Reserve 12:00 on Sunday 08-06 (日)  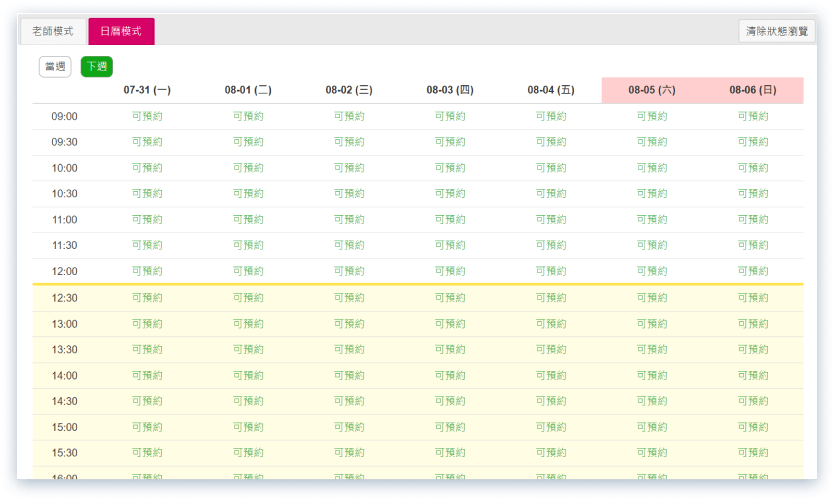[753, 271]
